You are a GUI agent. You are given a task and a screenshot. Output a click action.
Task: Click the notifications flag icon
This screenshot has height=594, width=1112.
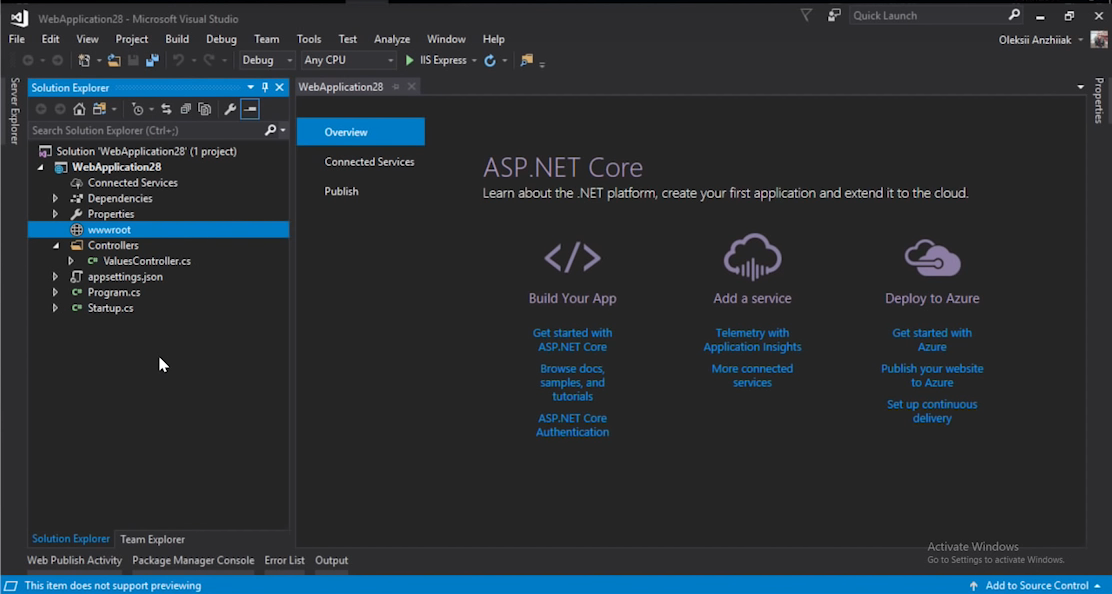(x=806, y=16)
